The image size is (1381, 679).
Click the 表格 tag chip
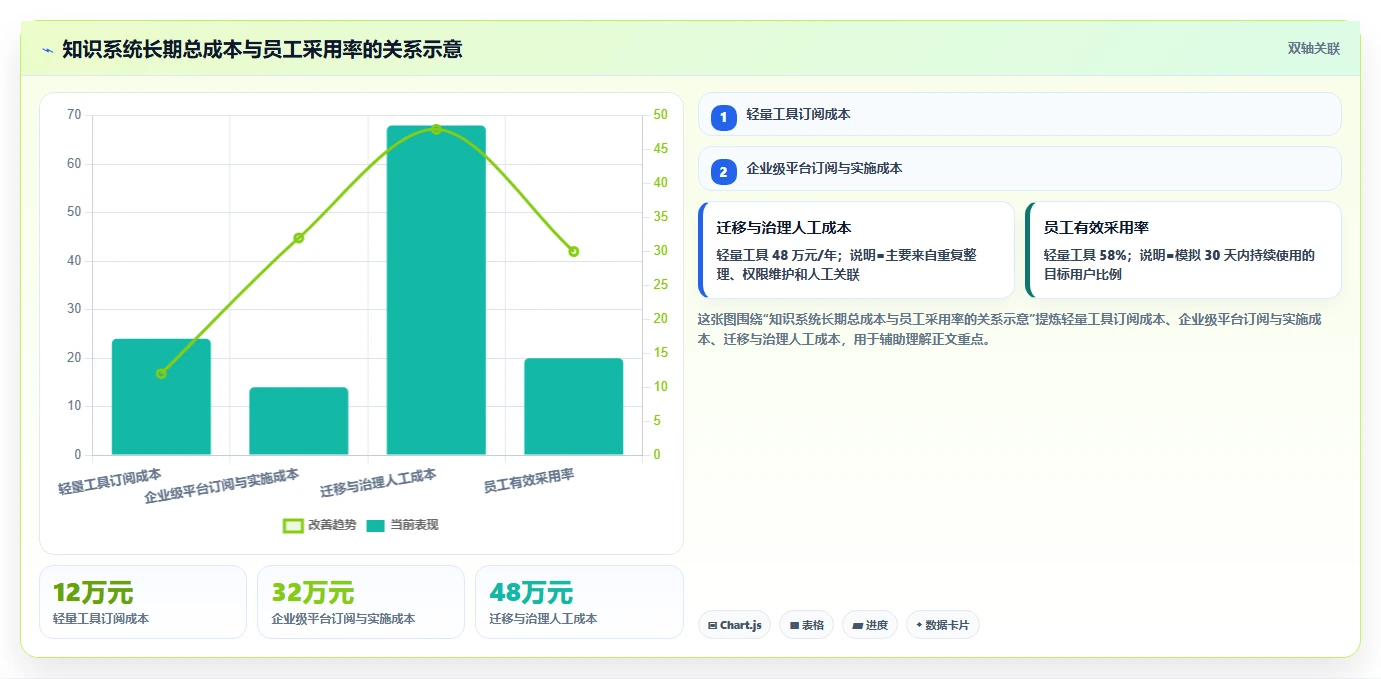pyautogui.click(x=806, y=625)
